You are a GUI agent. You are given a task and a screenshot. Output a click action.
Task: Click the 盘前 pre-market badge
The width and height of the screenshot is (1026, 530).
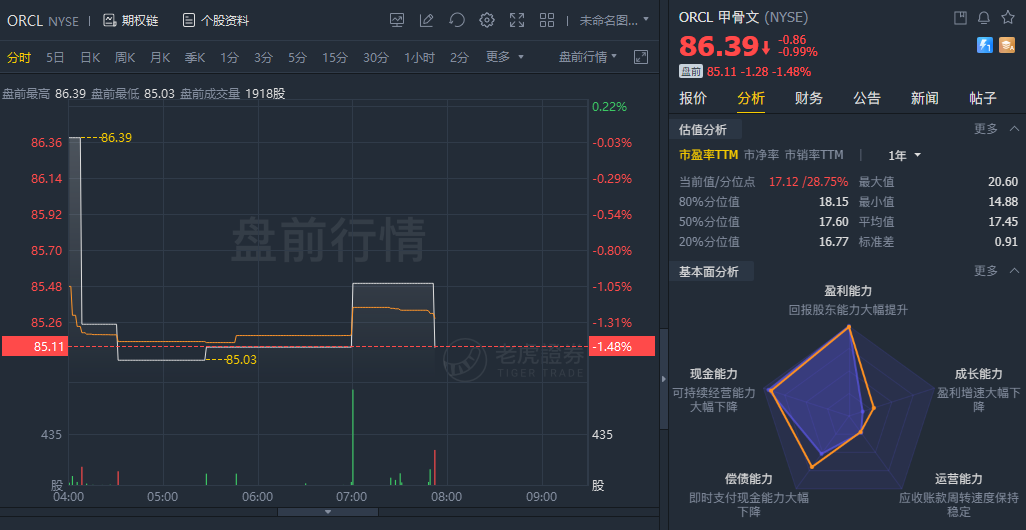691,71
